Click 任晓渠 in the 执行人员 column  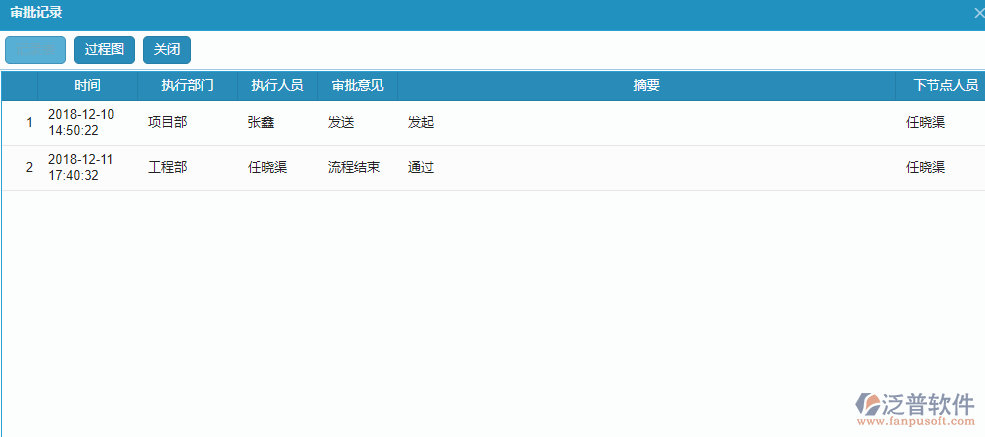tap(268, 168)
